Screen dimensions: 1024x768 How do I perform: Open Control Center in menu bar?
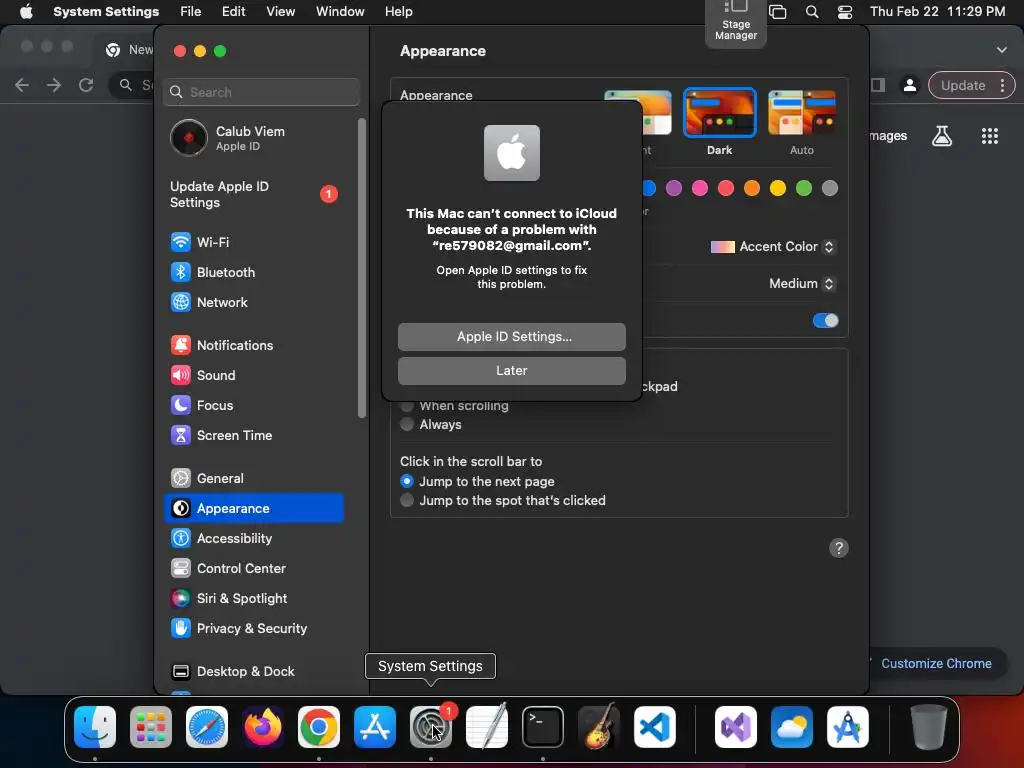(x=844, y=12)
